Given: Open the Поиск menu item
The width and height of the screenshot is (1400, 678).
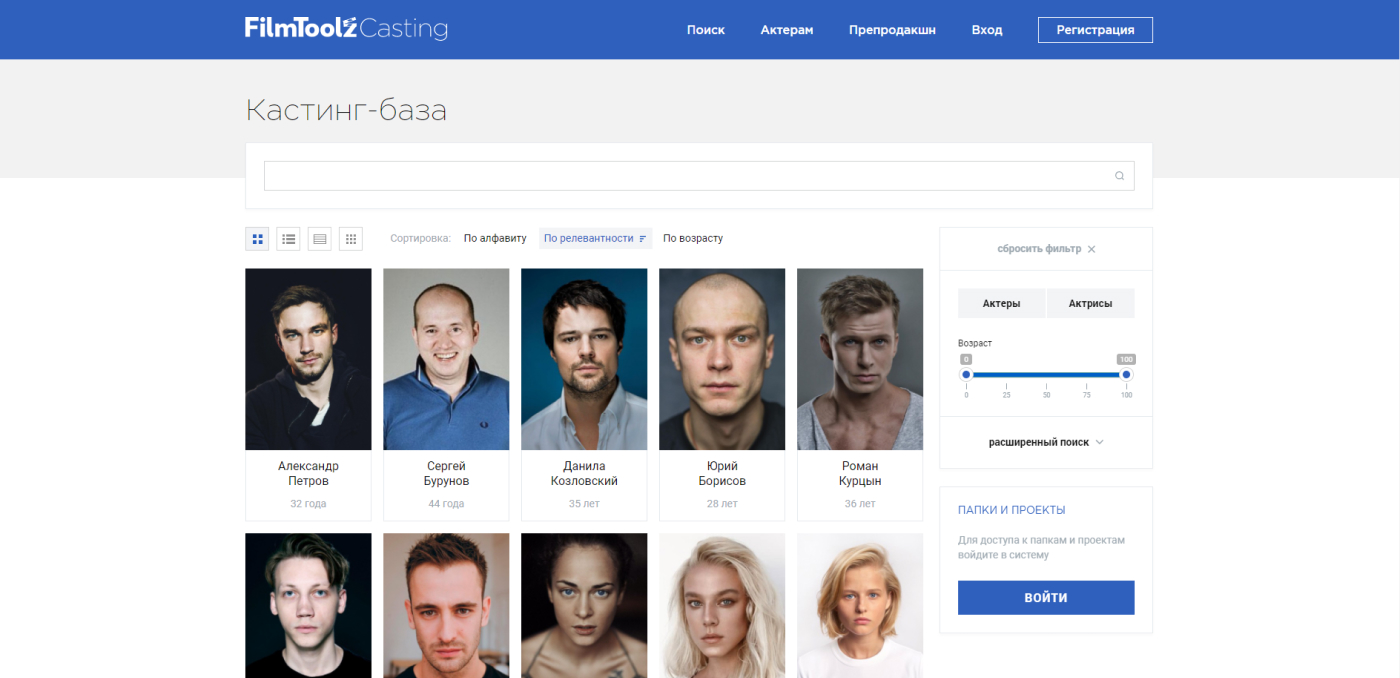Looking at the screenshot, I should (706, 30).
